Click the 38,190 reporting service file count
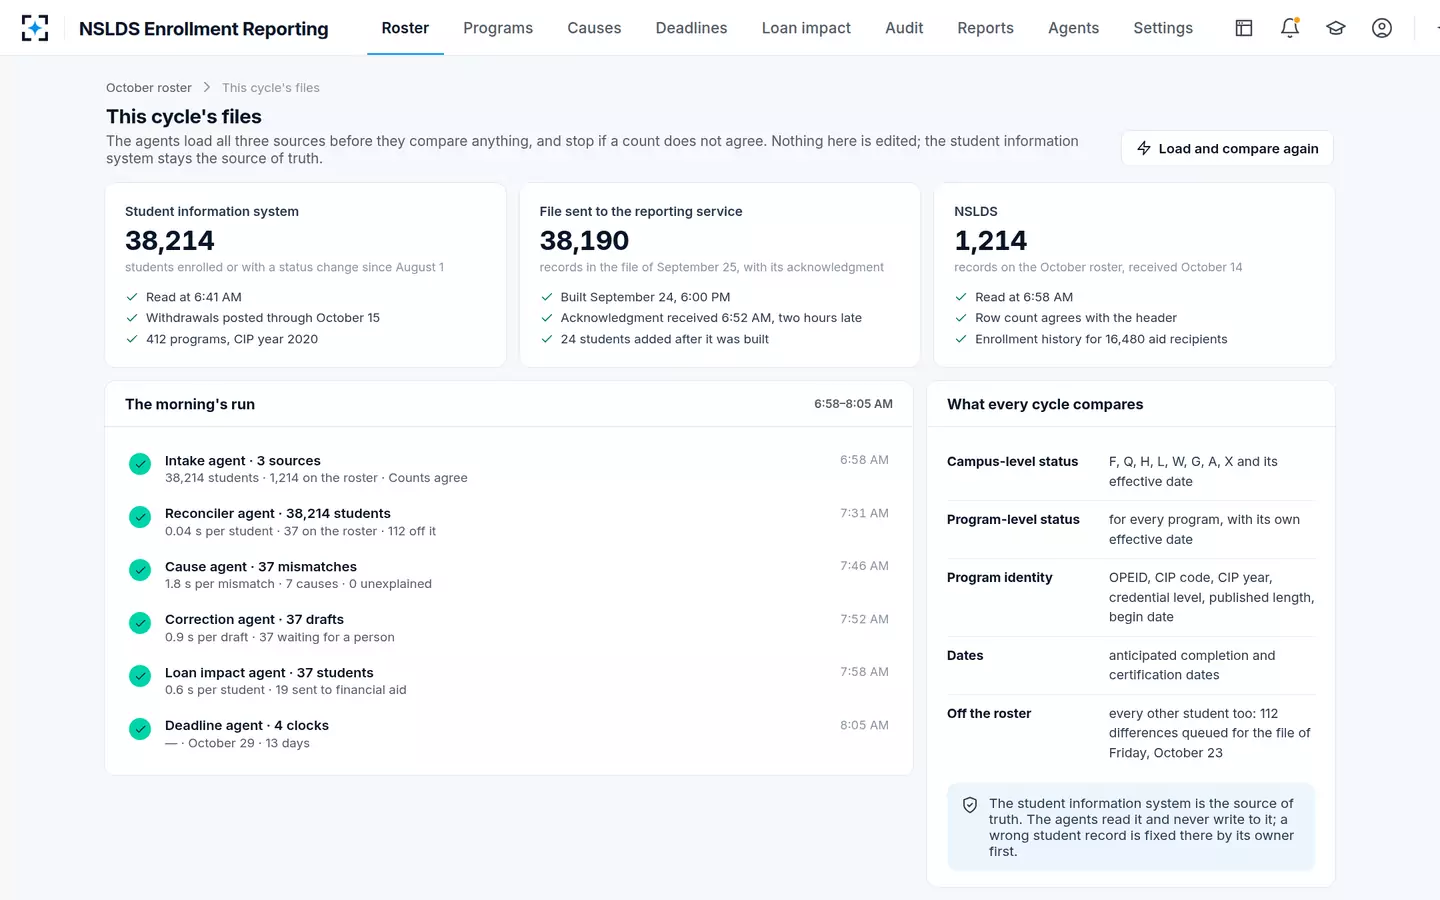This screenshot has height=900, width=1440. (x=584, y=241)
